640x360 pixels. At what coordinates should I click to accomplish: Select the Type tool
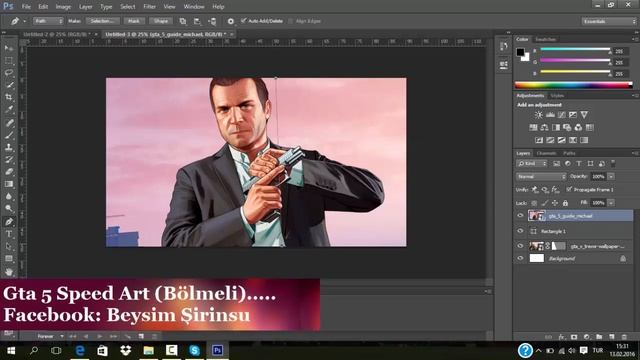9,234
